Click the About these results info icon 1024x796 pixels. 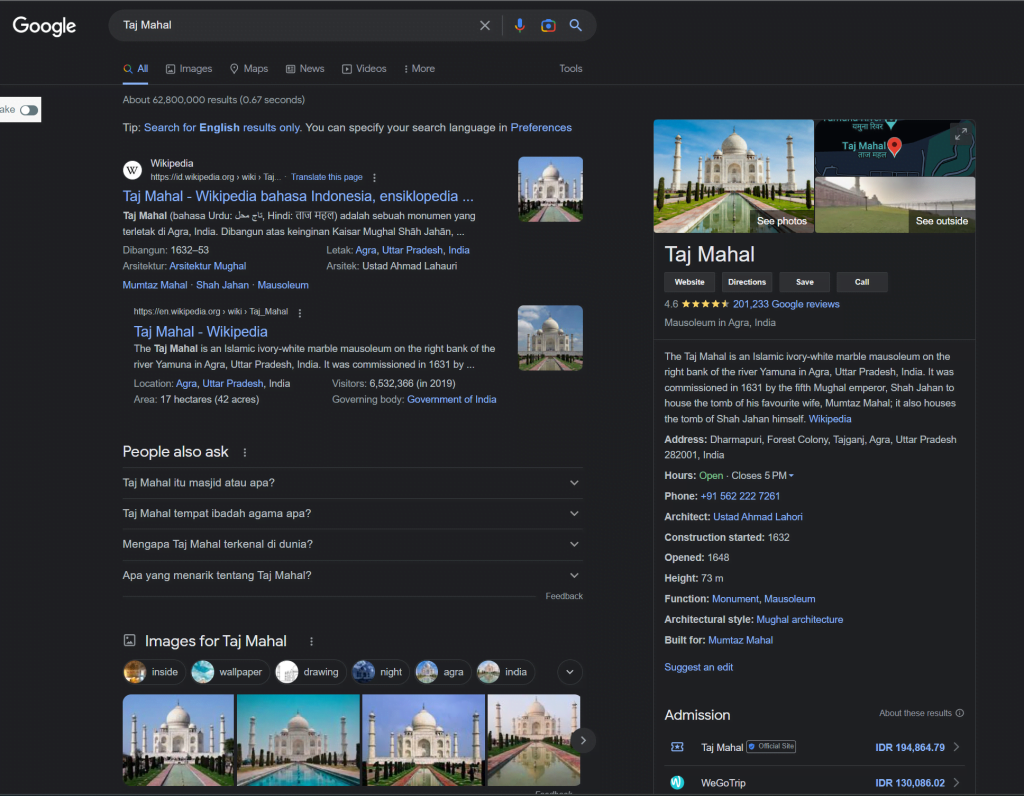point(961,713)
